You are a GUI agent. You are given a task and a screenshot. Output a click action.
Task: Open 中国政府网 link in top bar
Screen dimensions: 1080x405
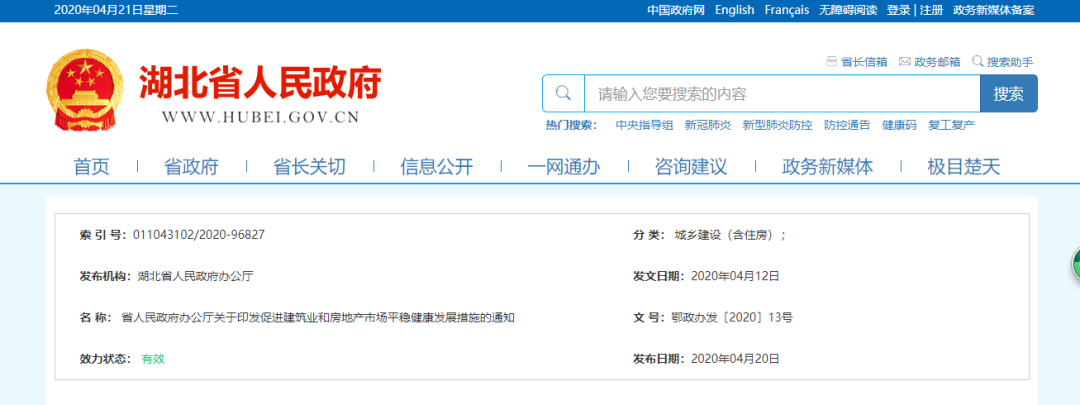tap(675, 10)
